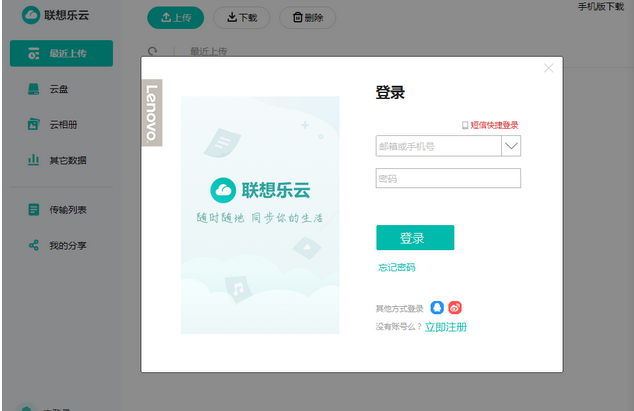The width and height of the screenshot is (634, 411).
Task: Click the 立即注册 register link
Action: pos(446,327)
